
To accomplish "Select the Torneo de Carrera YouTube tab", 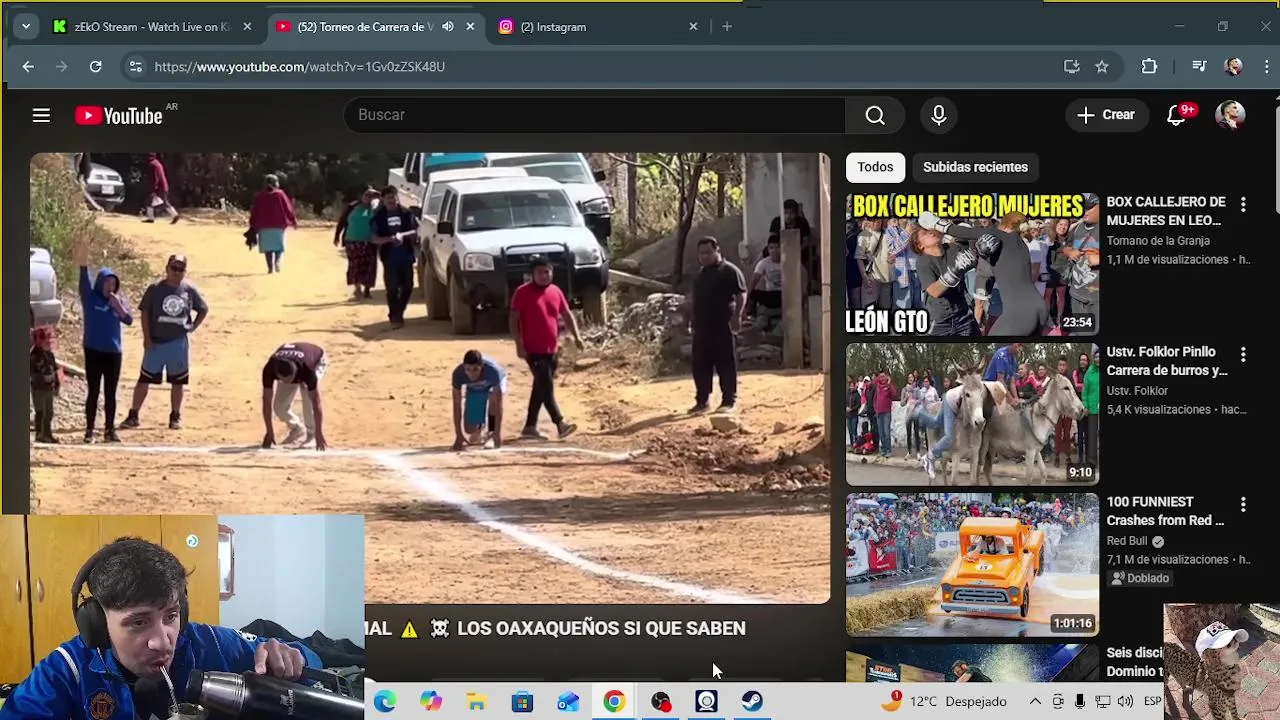I will click(x=365, y=27).
